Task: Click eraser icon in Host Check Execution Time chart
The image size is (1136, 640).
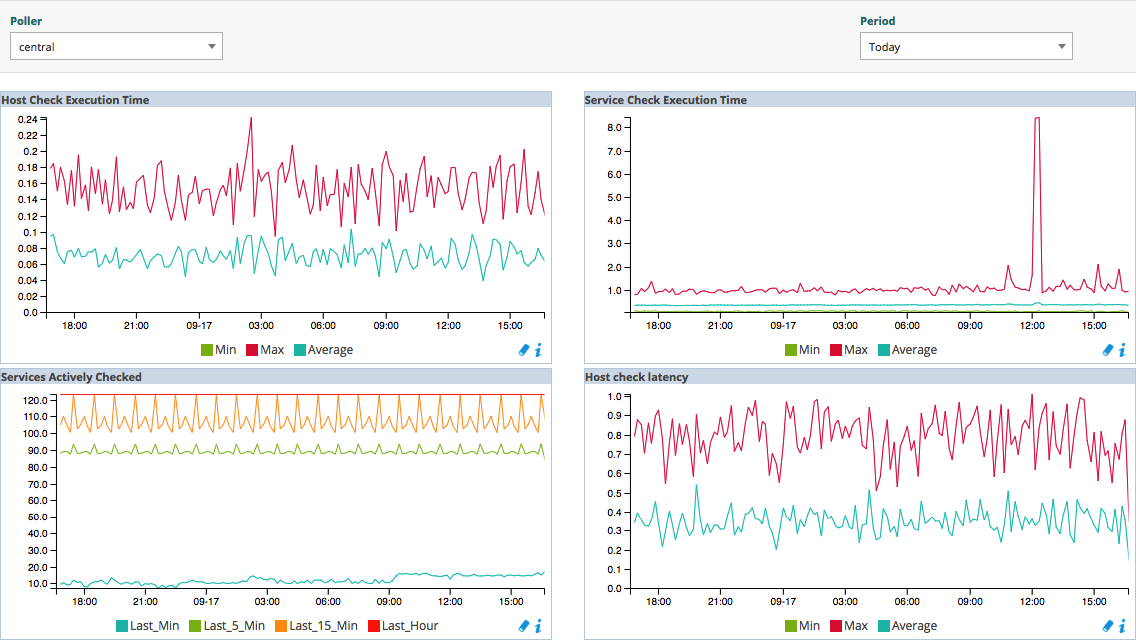Action: tap(524, 350)
